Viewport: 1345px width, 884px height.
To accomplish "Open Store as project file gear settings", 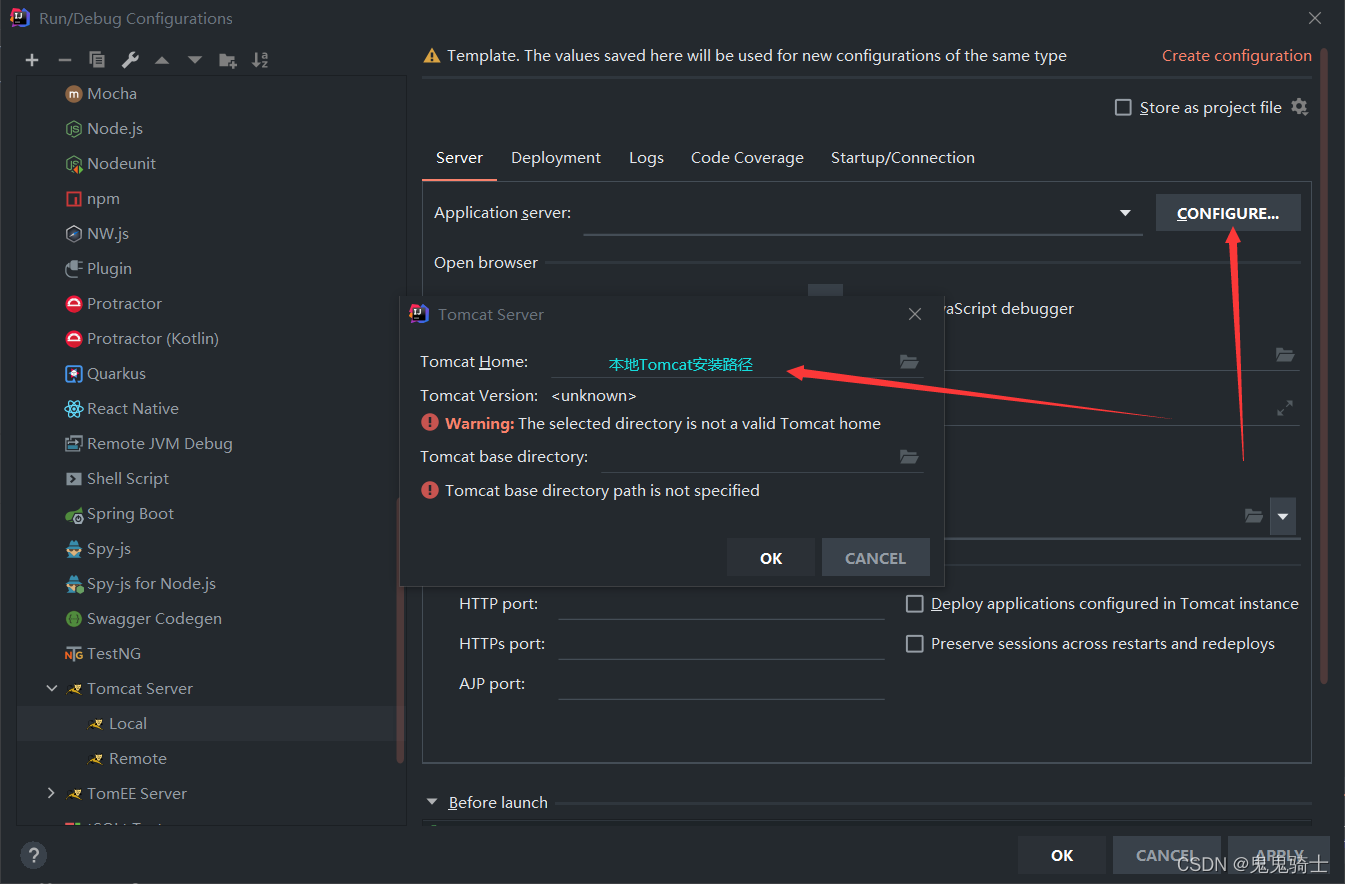I will coord(1299,107).
